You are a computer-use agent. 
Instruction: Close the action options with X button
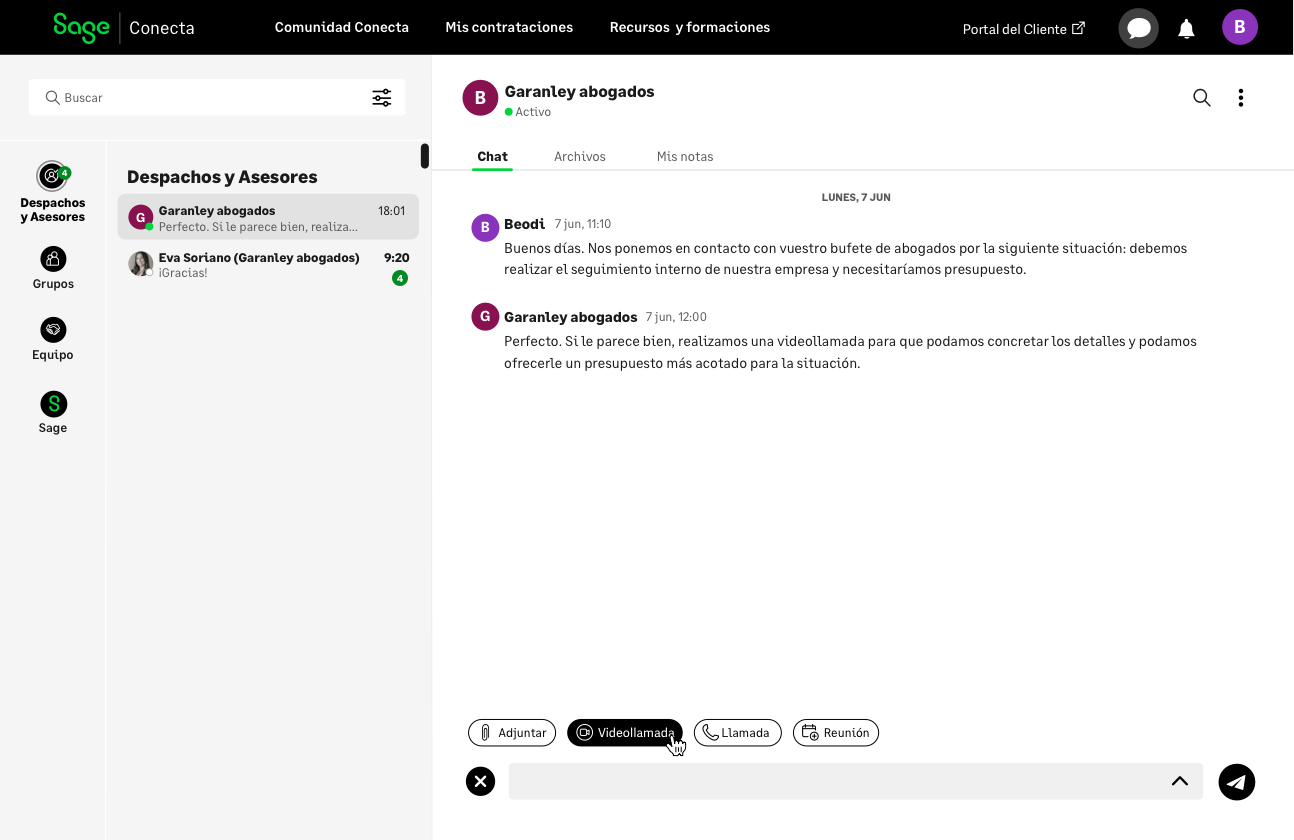(481, 782)
